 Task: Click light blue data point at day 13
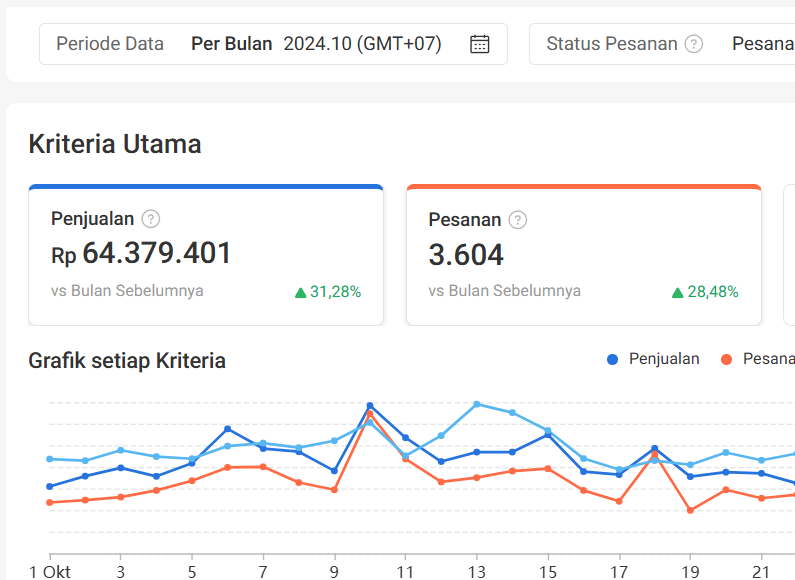[x=477, y=405]
